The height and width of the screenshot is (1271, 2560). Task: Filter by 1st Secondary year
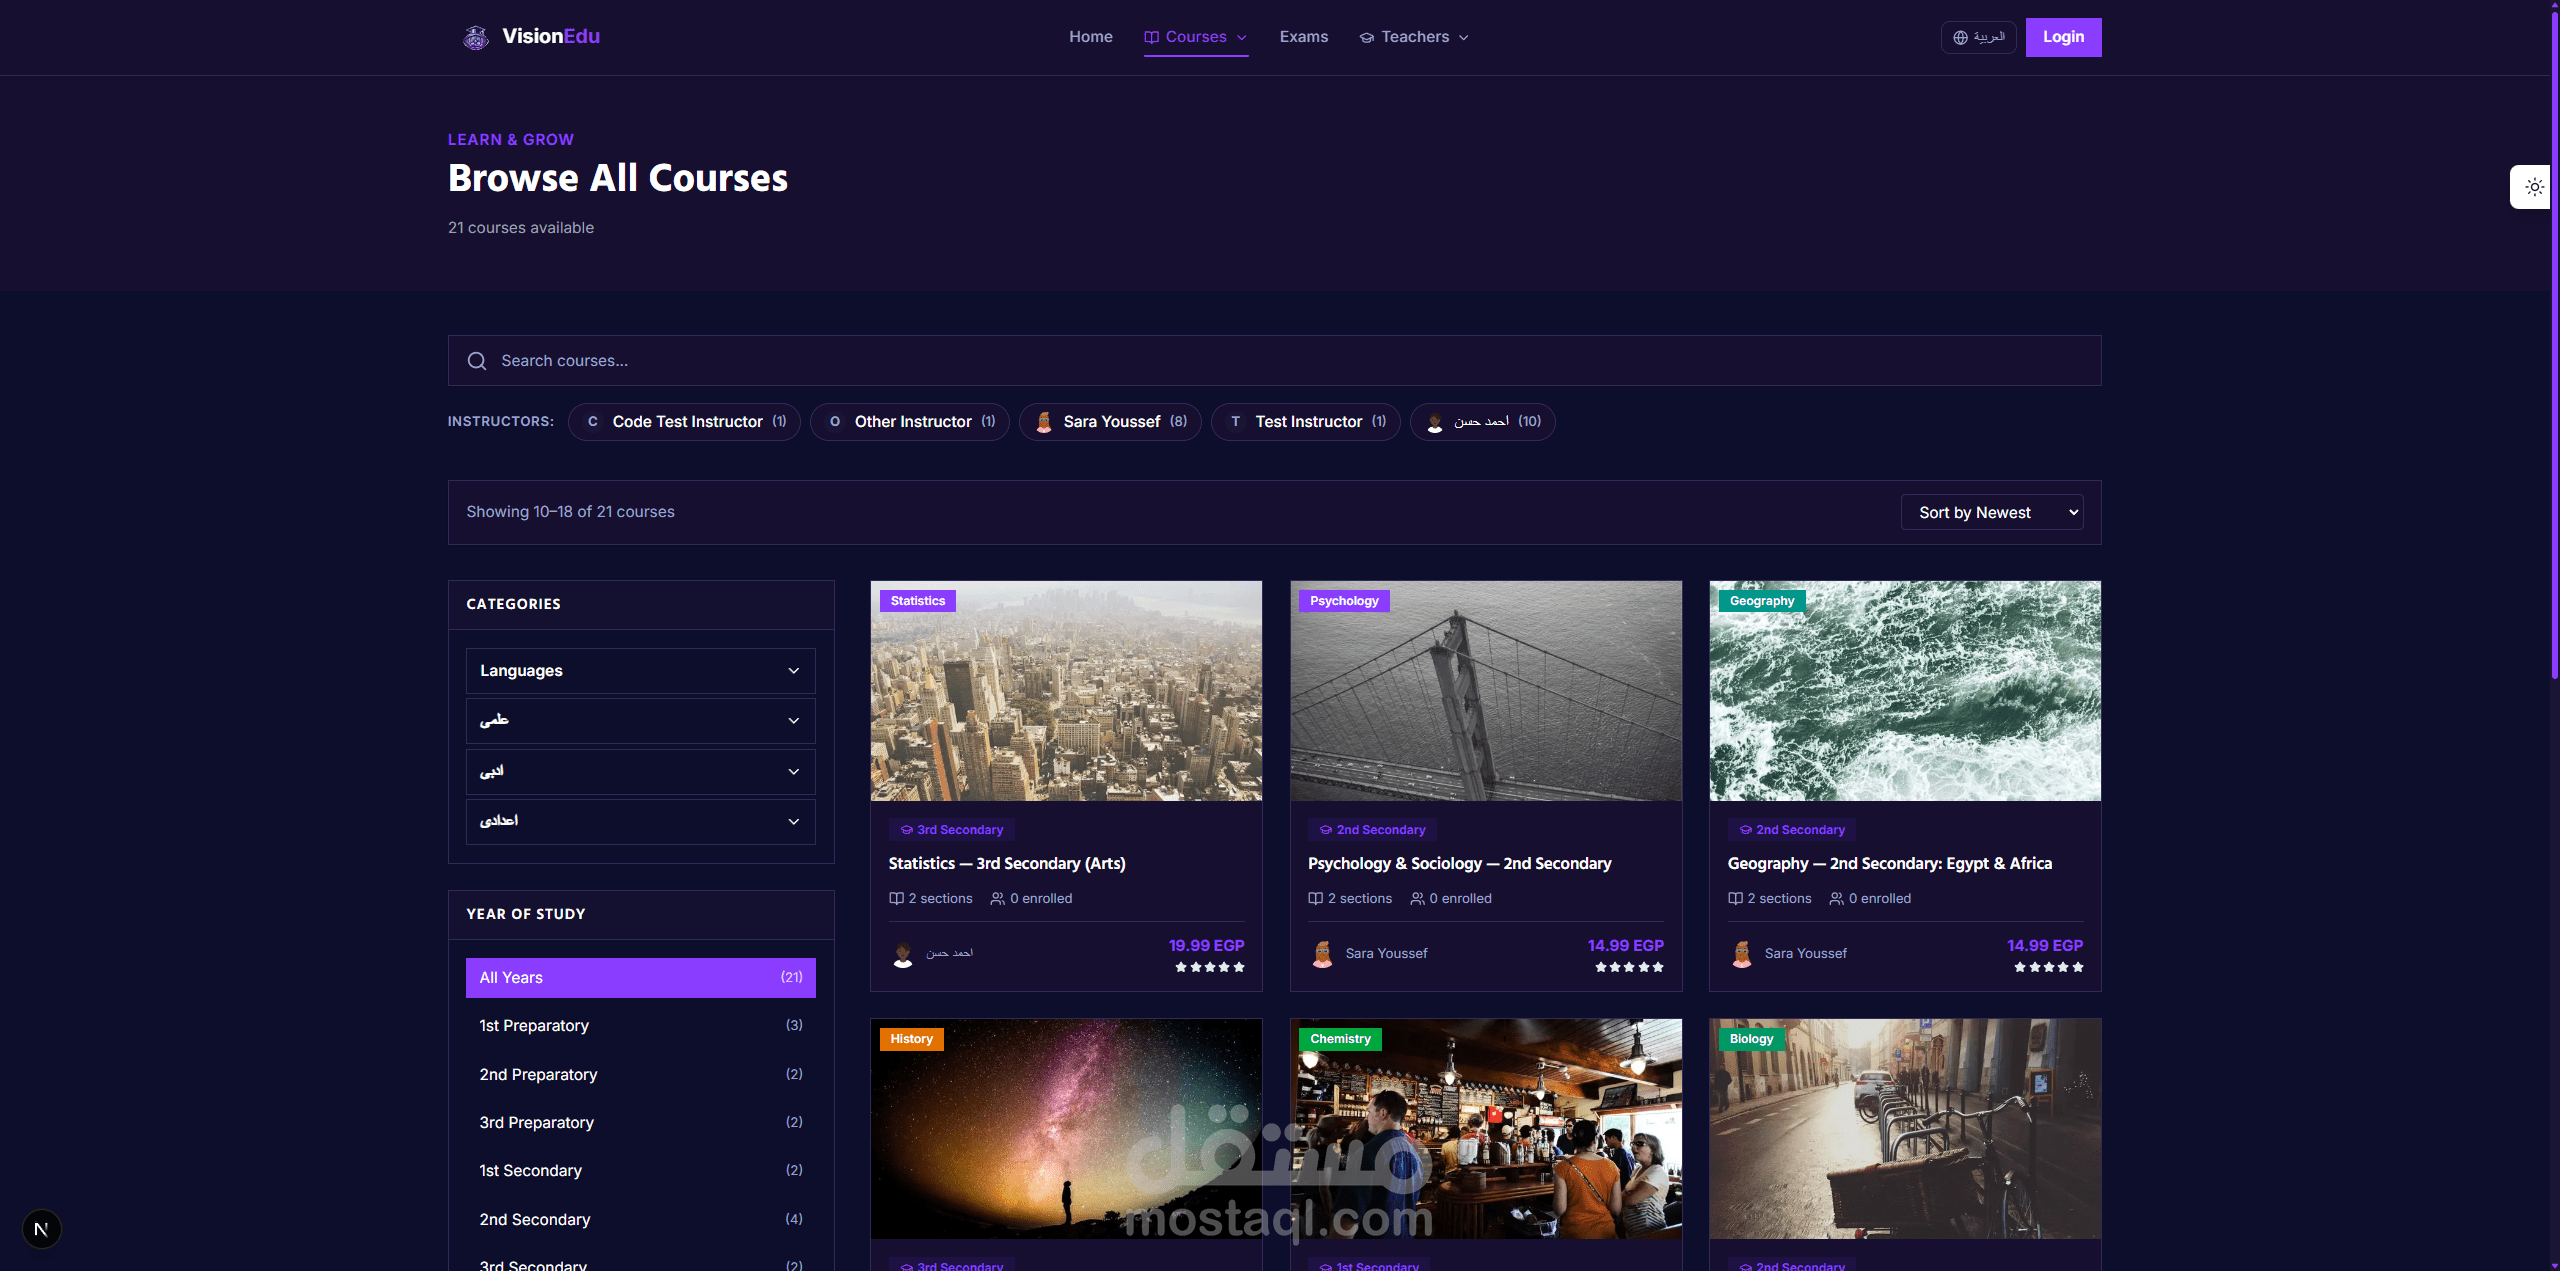[641, 1171]
